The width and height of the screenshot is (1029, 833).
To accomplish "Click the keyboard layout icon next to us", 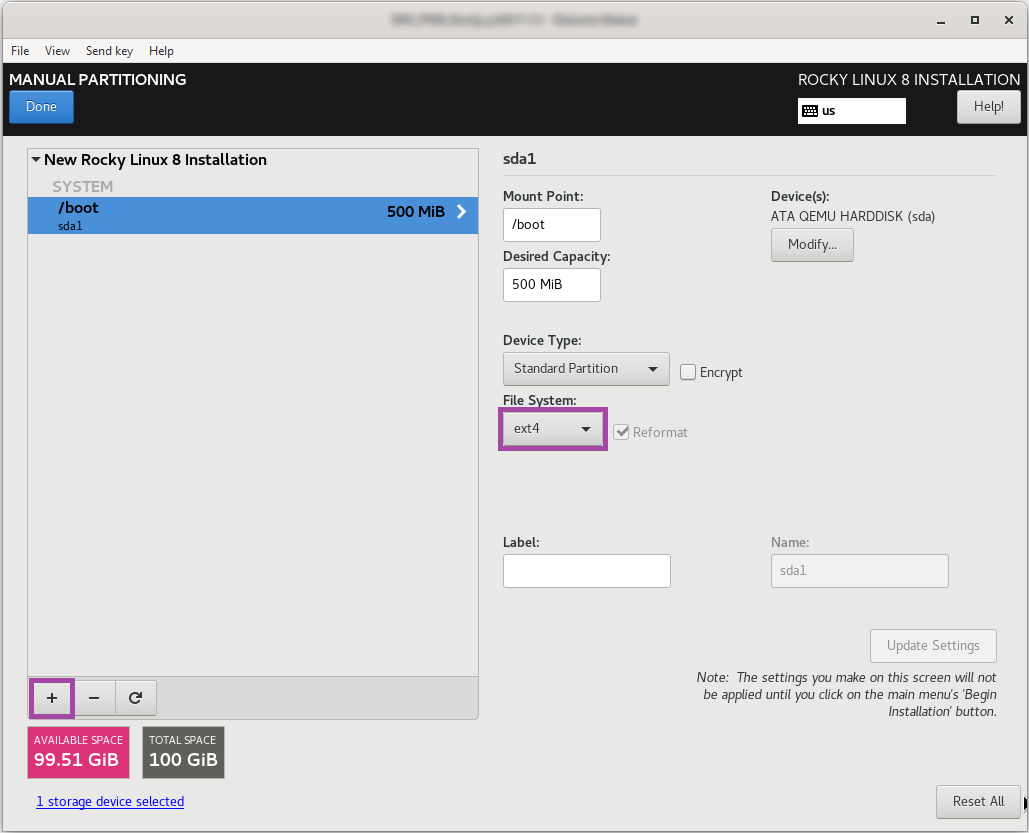I will pyautogui.click(x=810, y=111).
